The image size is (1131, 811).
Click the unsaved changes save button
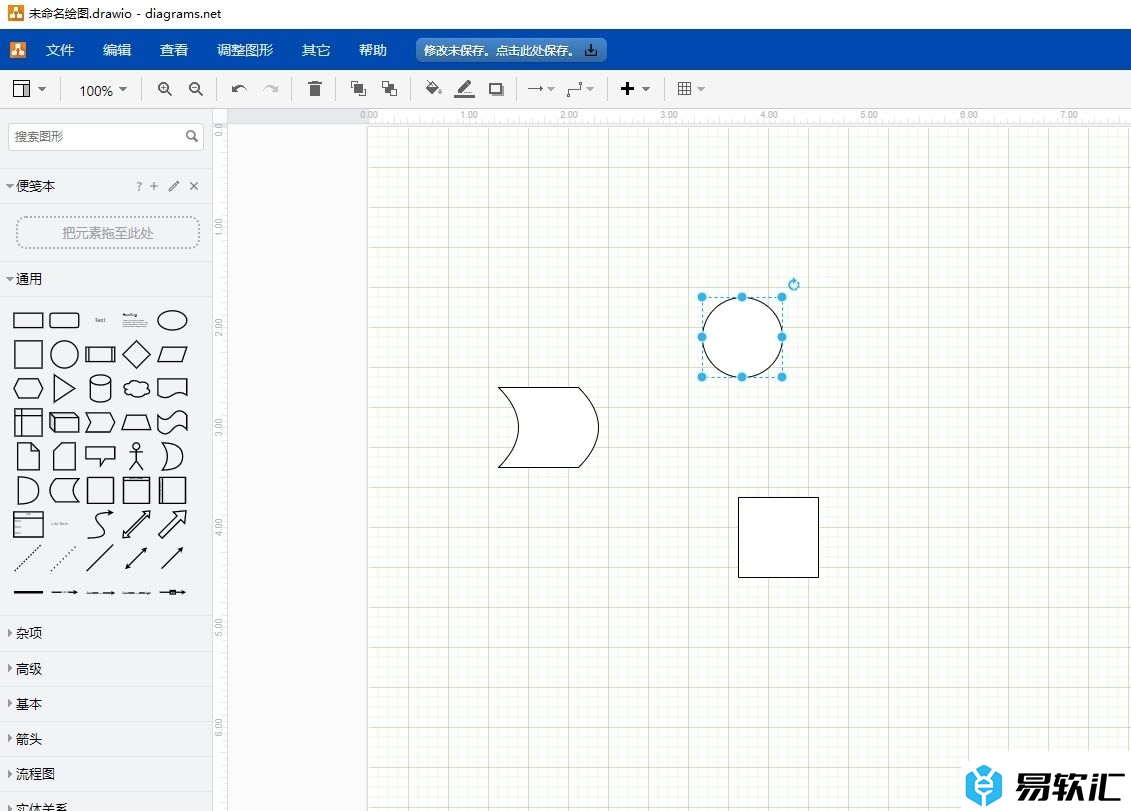pyautogui.click(x=511, y=50)
